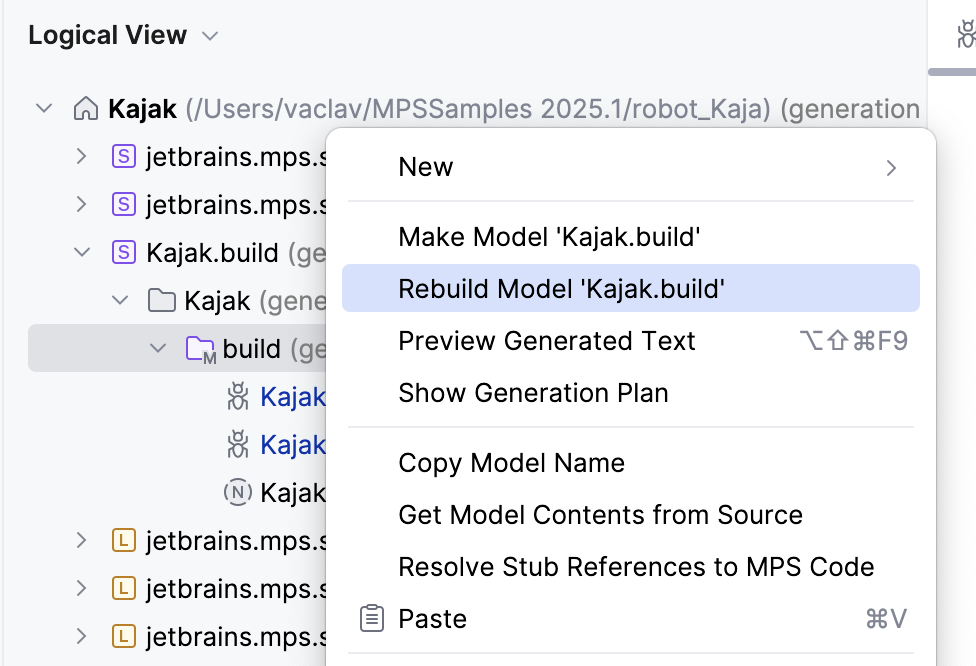976x666 pixels.
Task: Collapse the build model node
Action: click(157, 349)
